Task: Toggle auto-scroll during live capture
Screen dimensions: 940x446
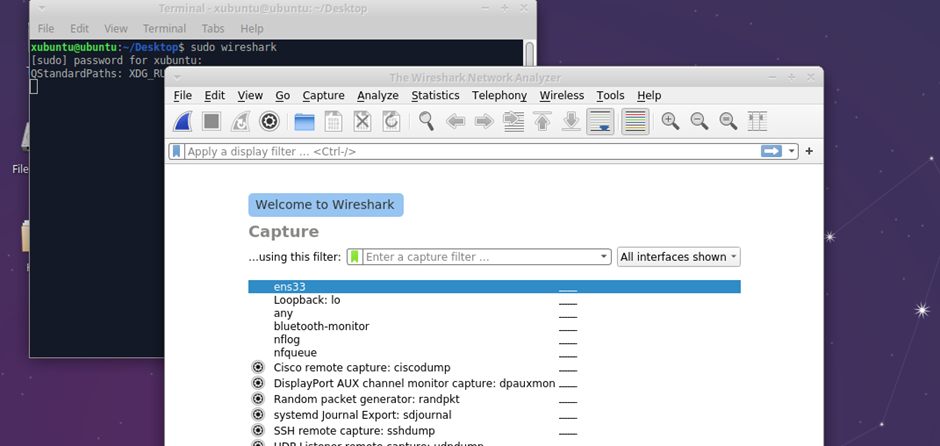Action: coord(600,122)
